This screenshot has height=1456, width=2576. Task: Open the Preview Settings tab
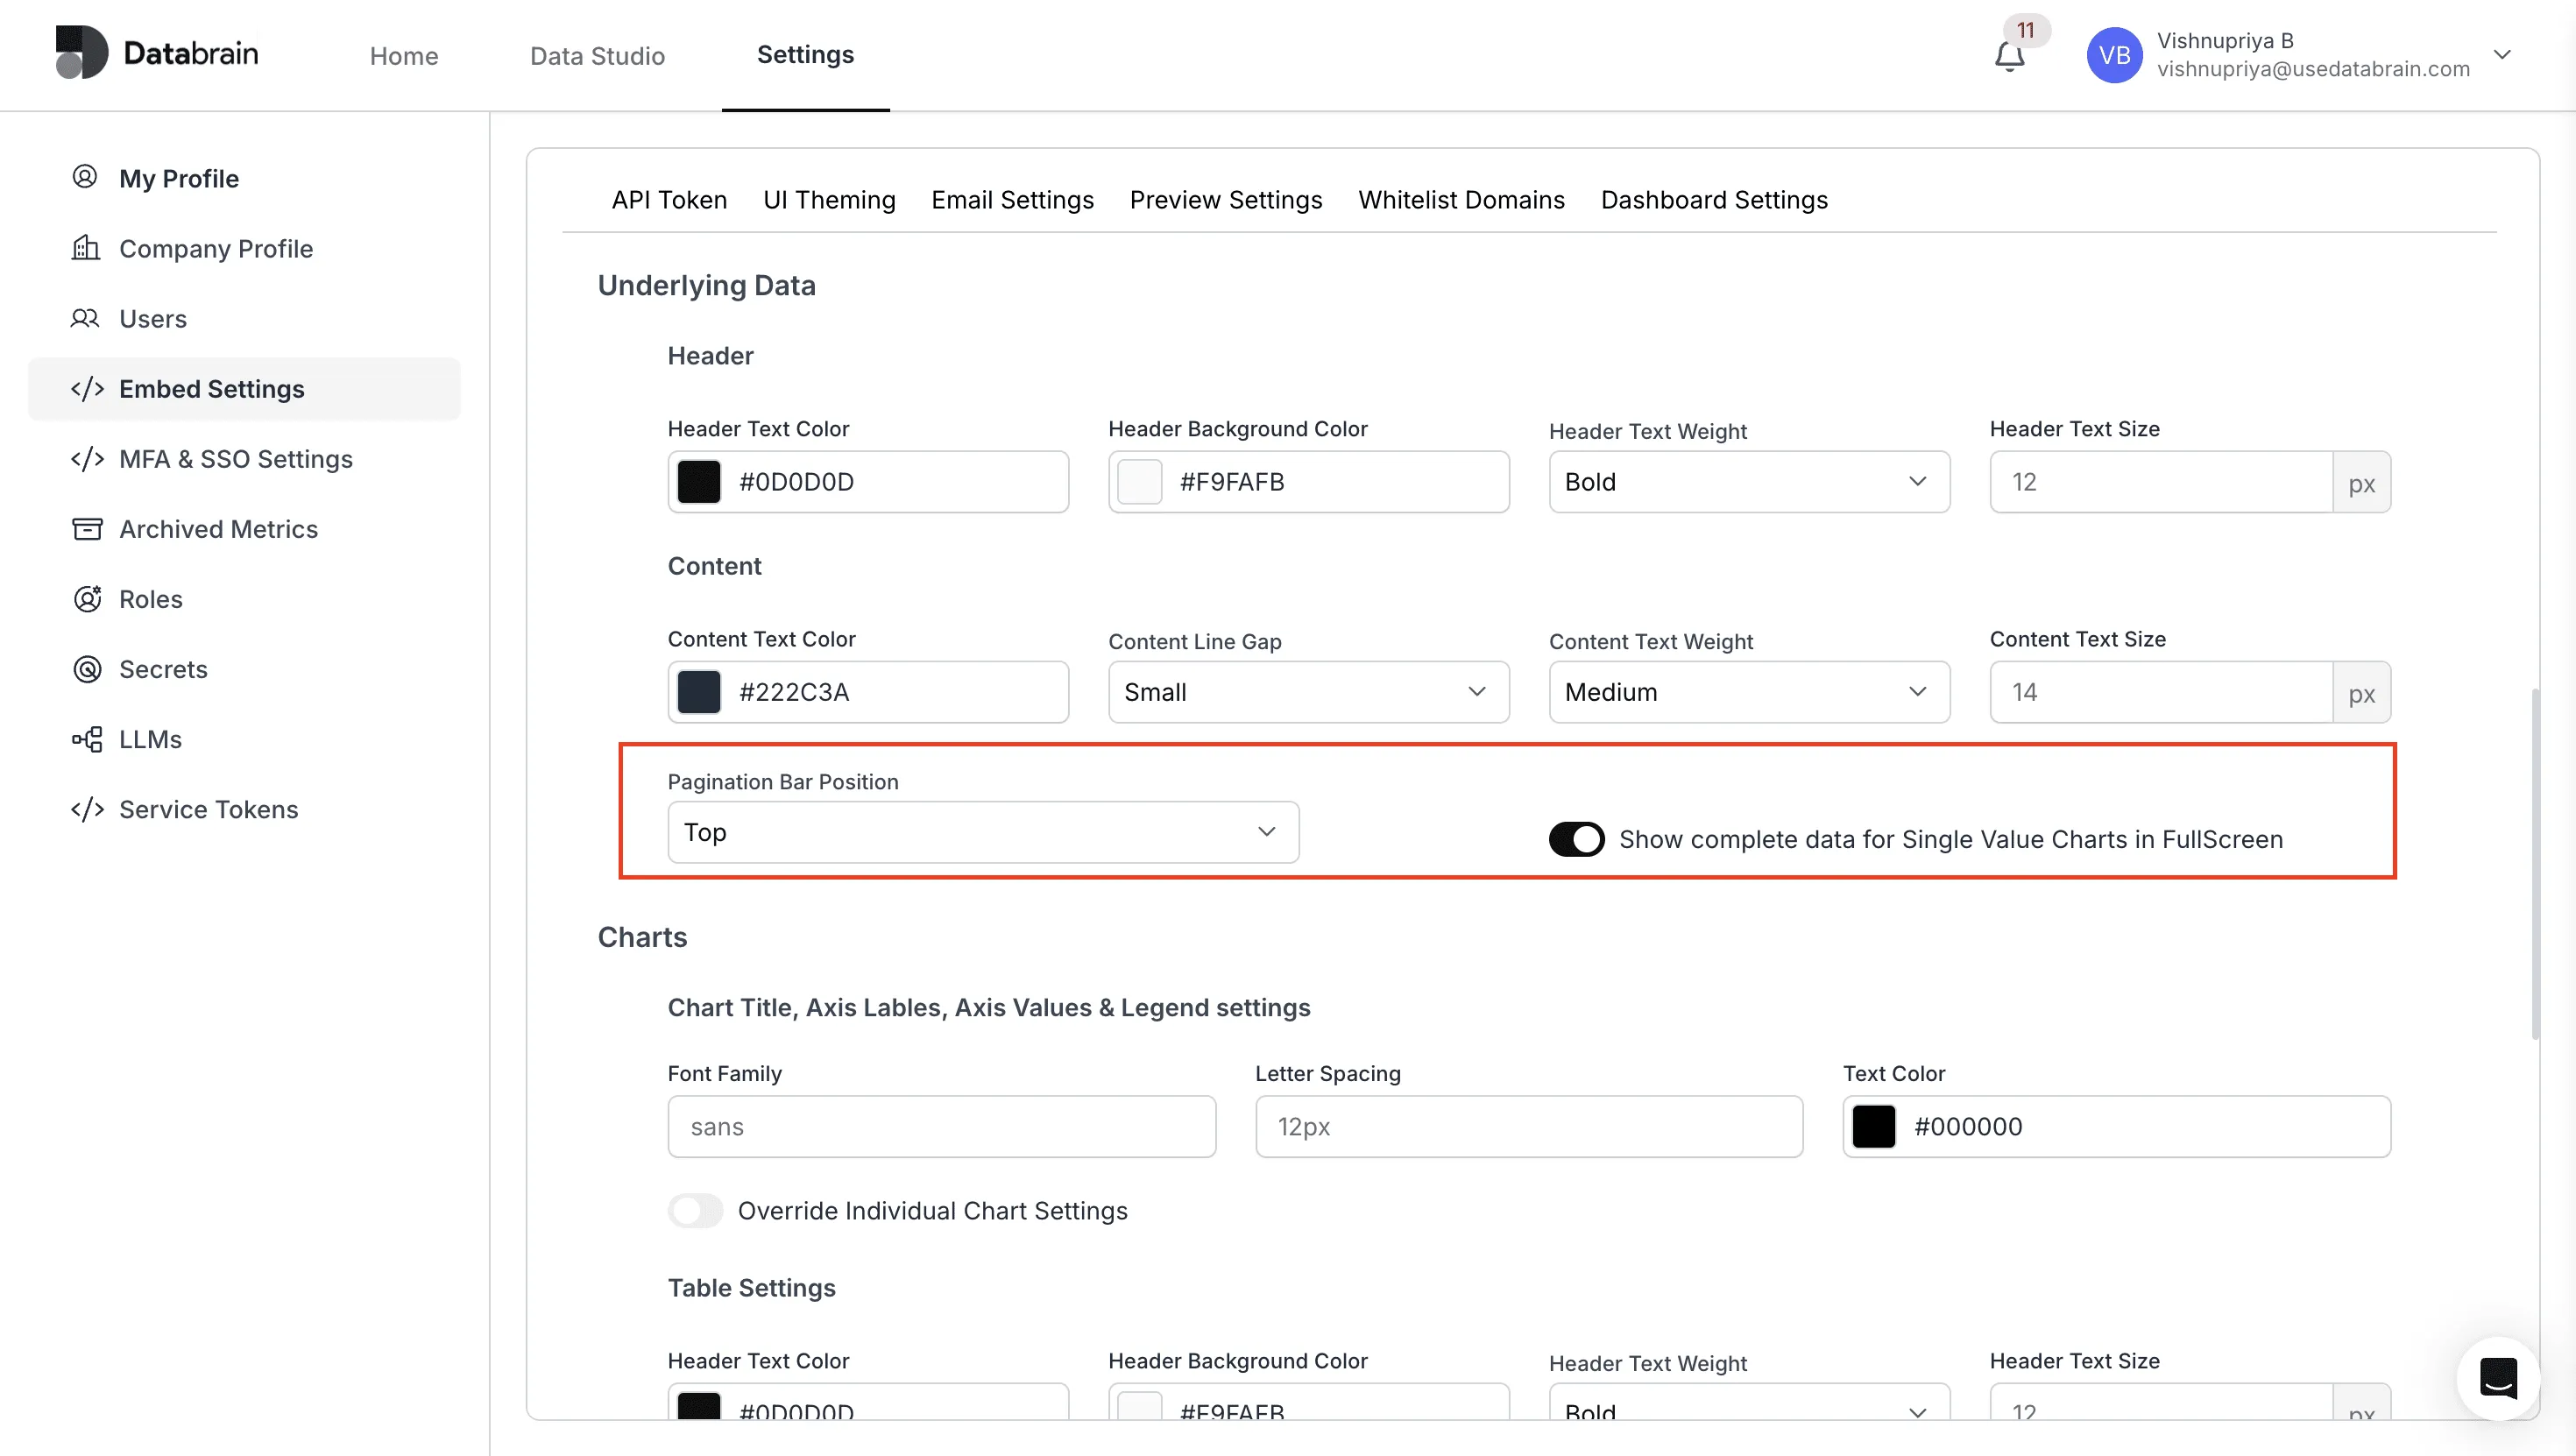[1225, 200]
